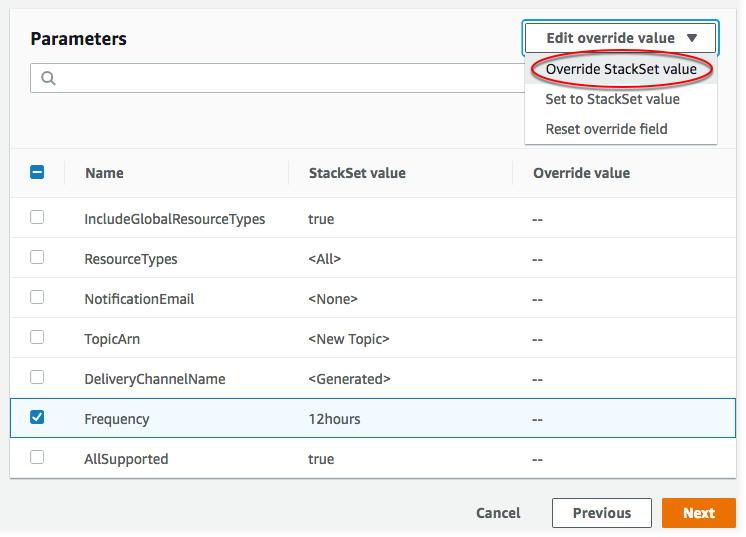Enable the NotificationEmail checkbox

coord(37,297)
